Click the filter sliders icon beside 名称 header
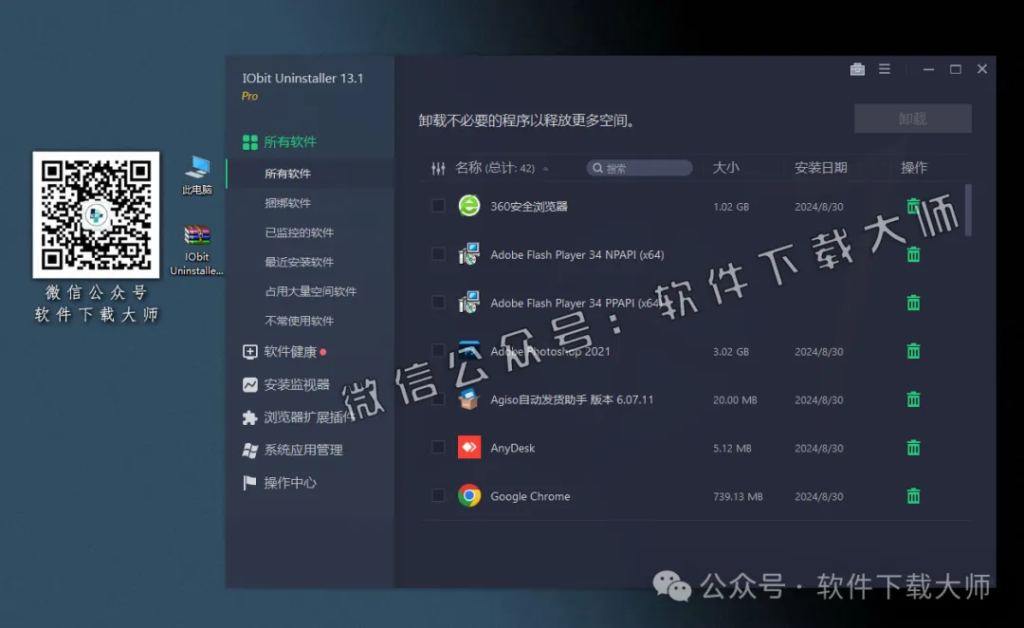 (x=437, y=168)
